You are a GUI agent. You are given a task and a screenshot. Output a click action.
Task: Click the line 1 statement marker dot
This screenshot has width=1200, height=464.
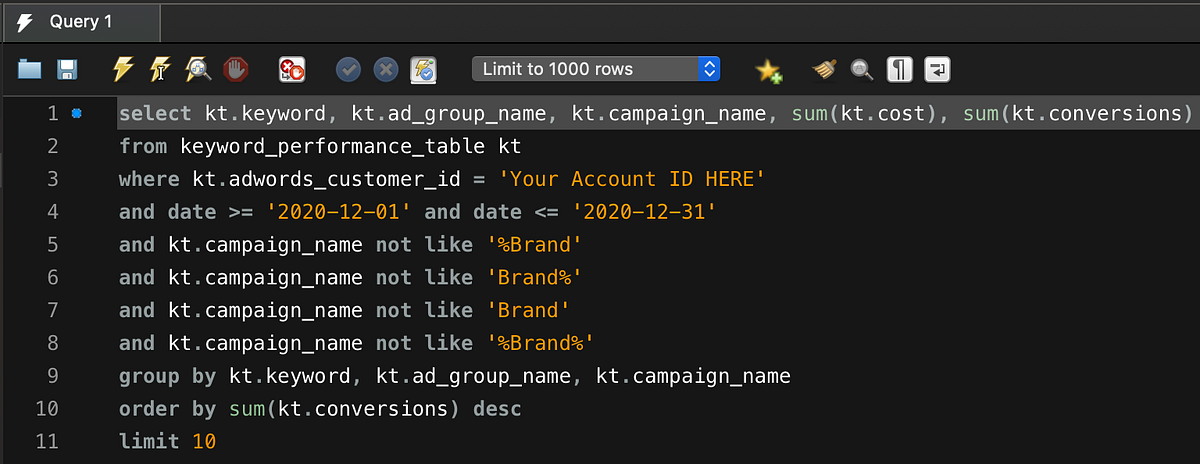[x=78, y=113]
